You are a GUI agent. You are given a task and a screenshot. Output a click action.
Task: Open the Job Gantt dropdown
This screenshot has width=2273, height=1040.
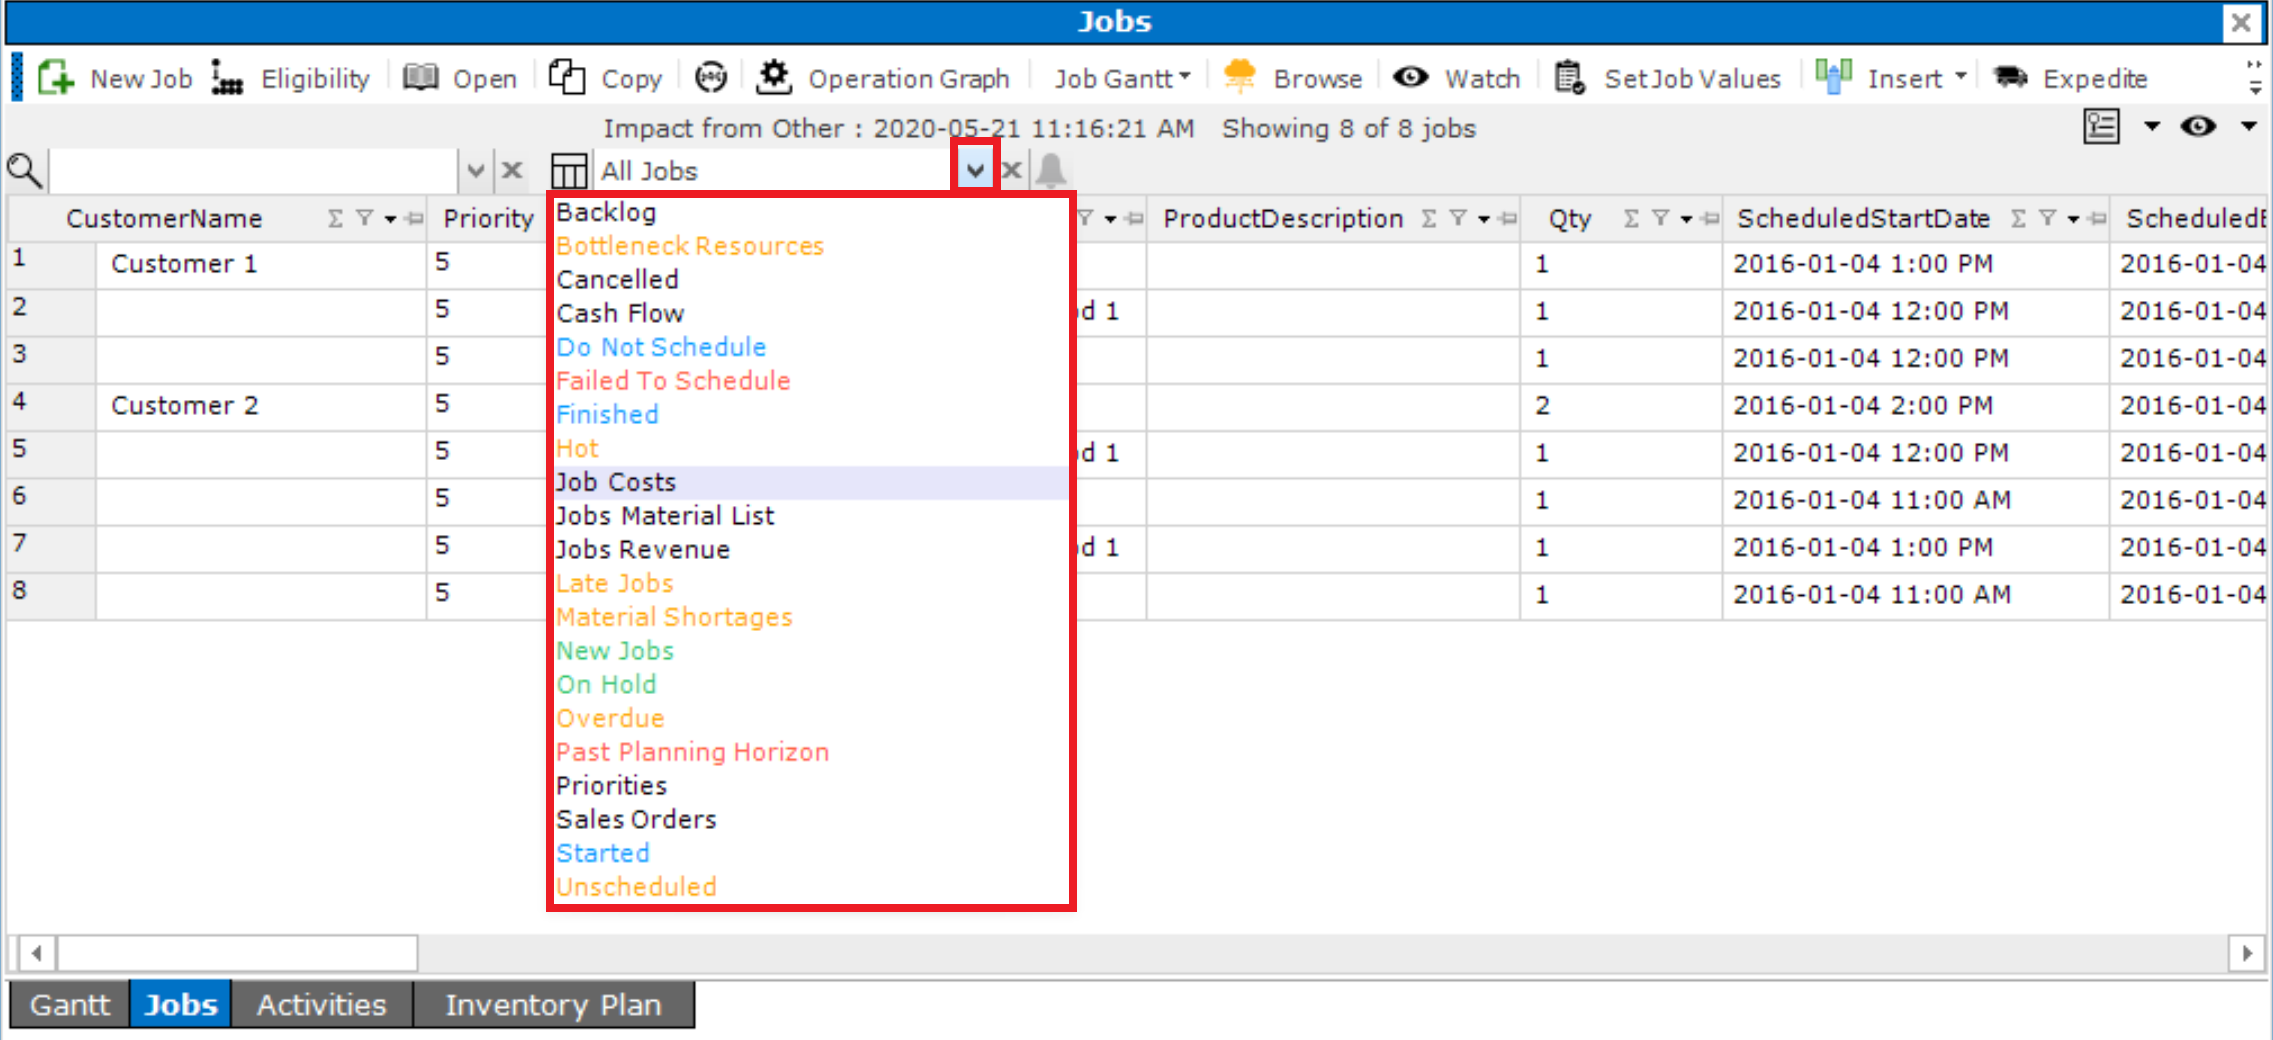tap(1122, 78)
